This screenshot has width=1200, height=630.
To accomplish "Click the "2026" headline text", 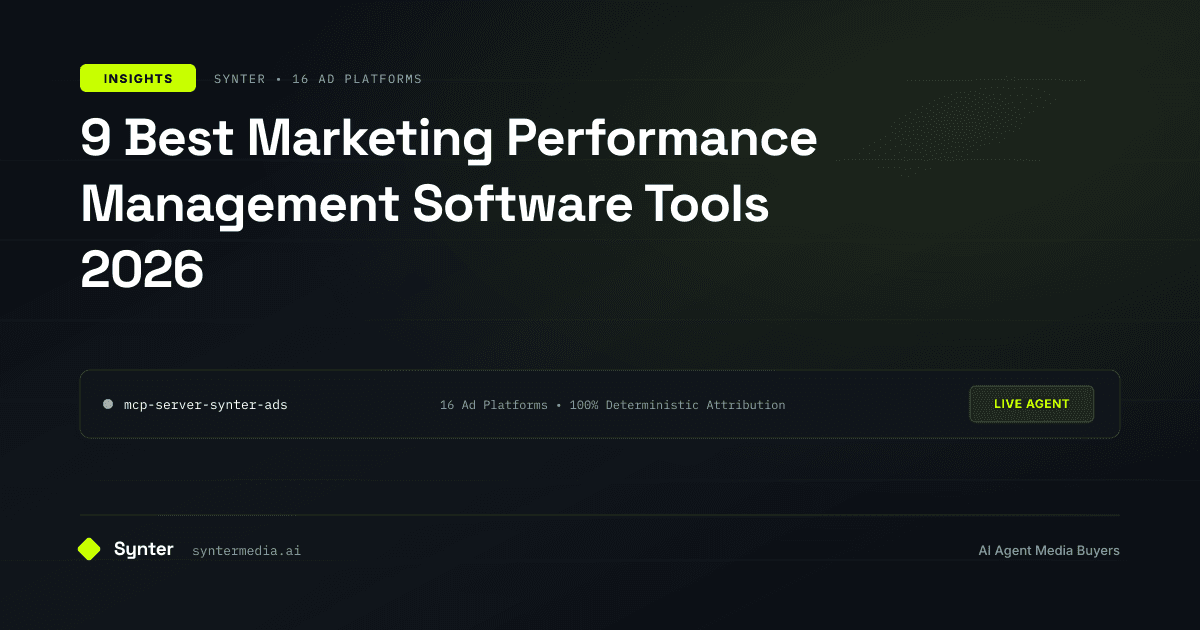I will pos(142,268).
